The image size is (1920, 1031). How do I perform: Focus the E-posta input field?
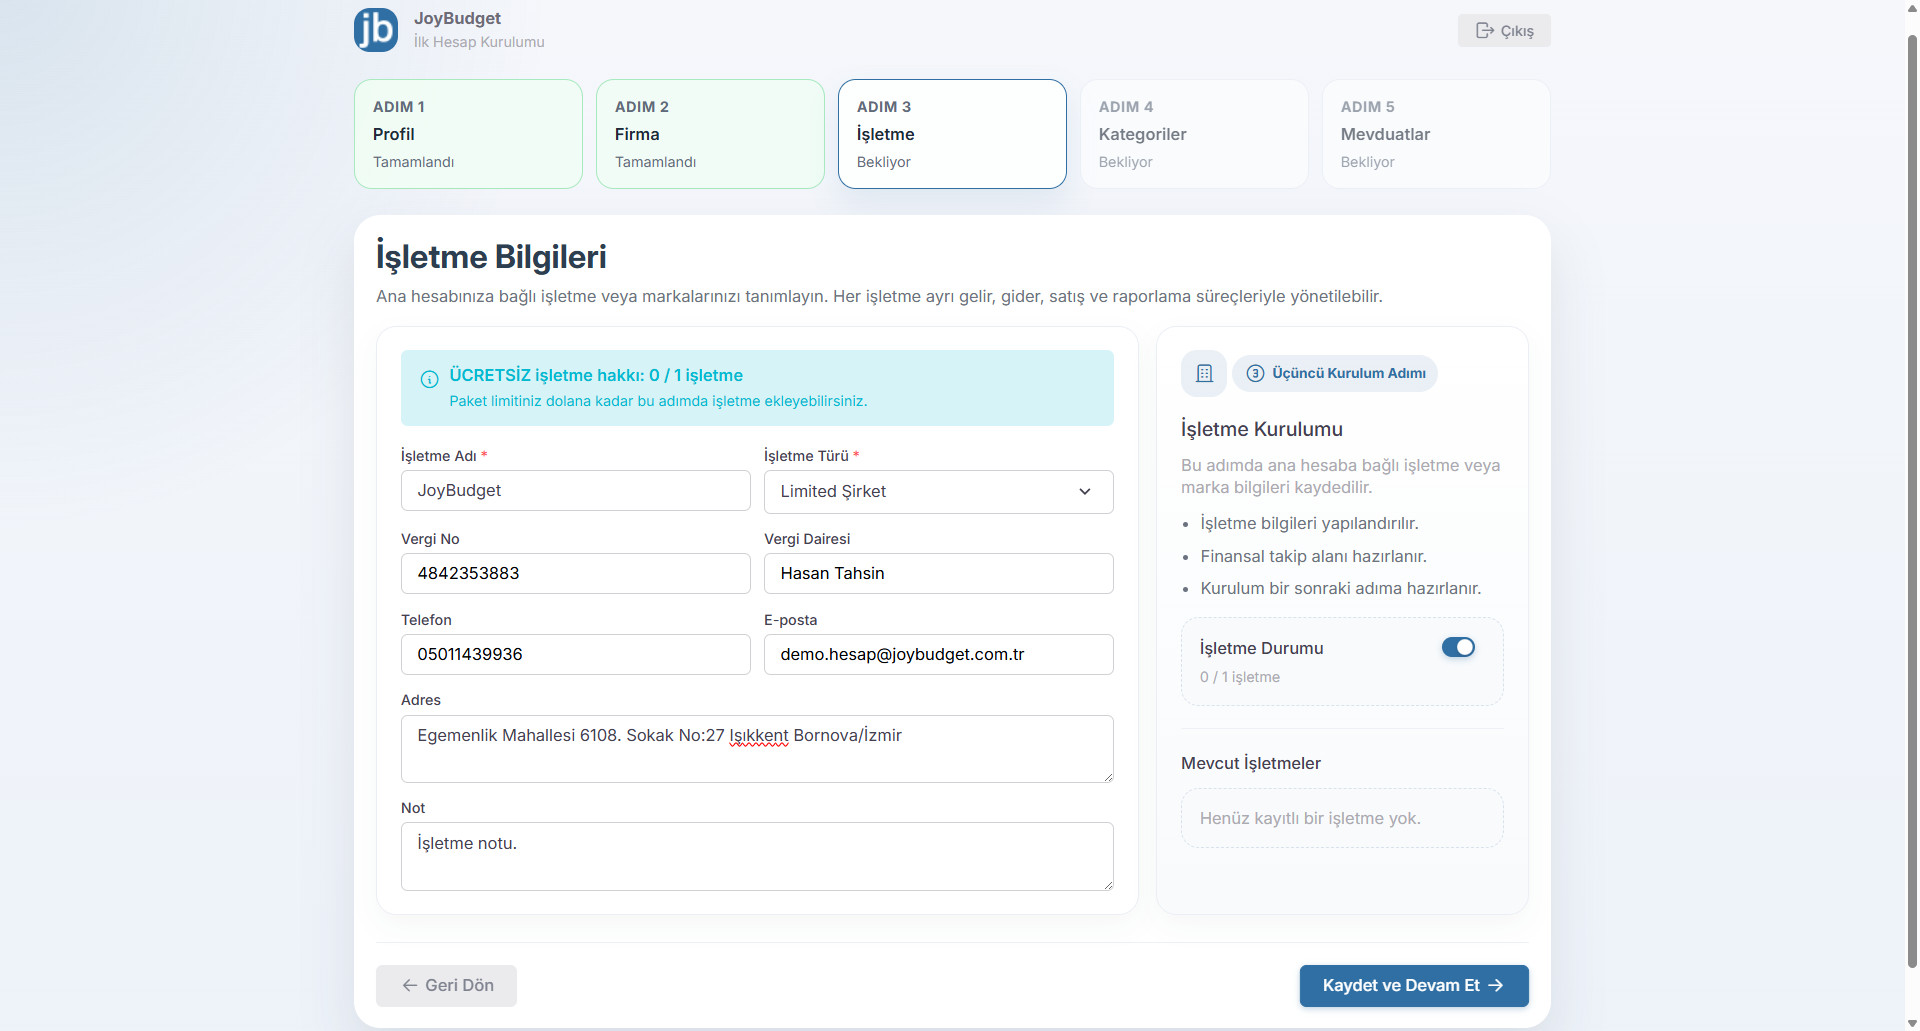click(938, 655)
